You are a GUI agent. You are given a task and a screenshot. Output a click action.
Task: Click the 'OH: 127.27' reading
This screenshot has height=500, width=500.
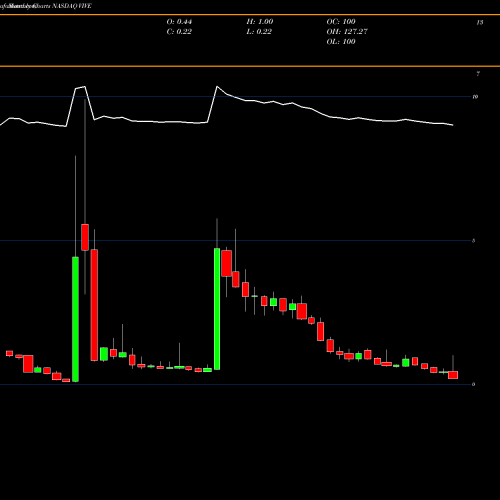(x=347, y=32)
